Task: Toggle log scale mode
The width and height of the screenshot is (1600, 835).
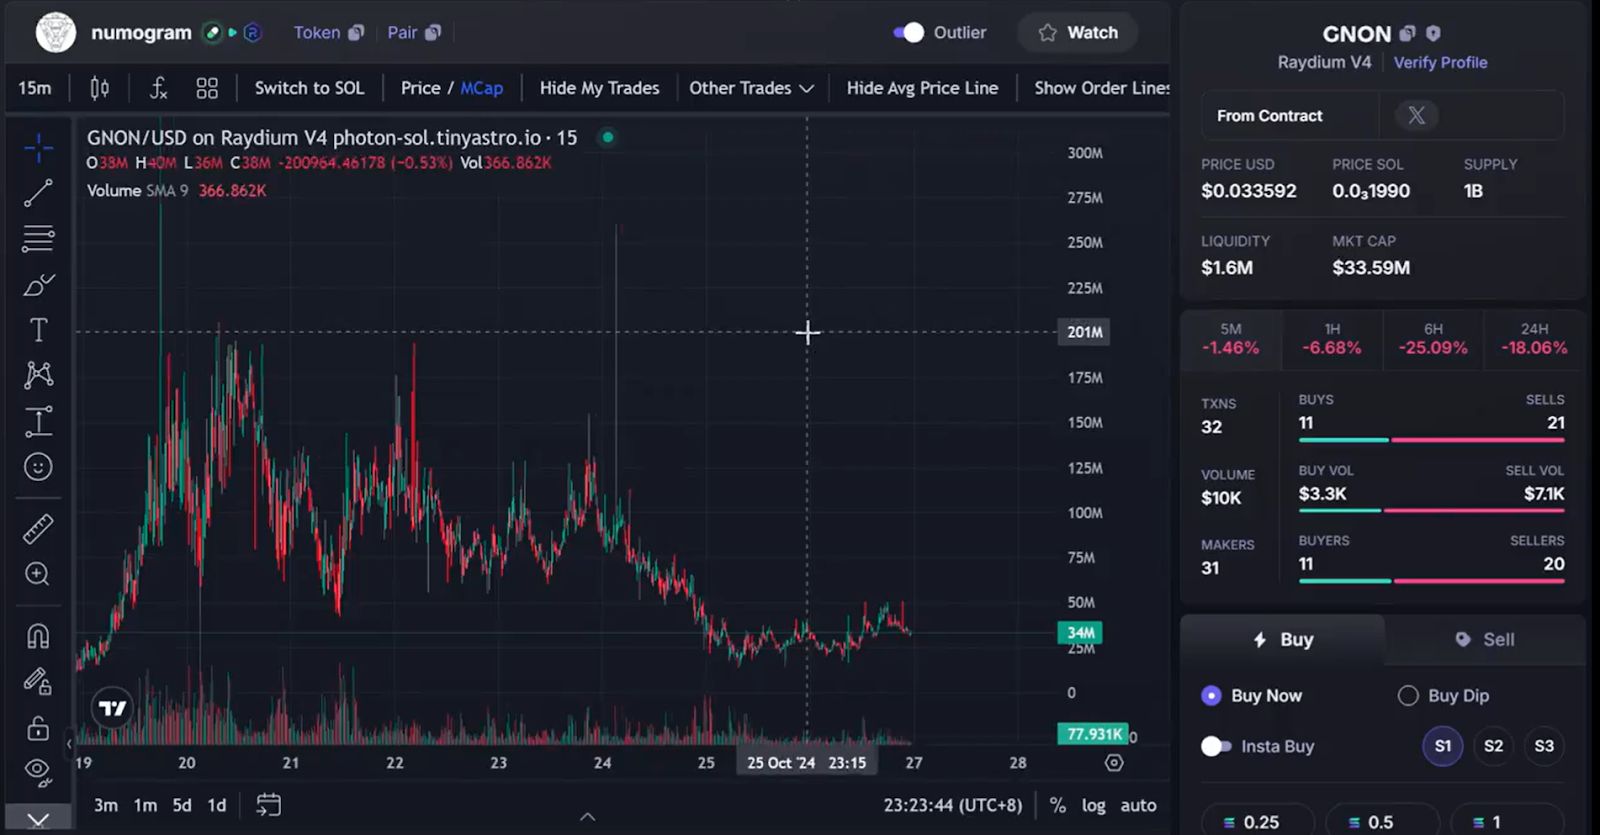Action: 1094,805
